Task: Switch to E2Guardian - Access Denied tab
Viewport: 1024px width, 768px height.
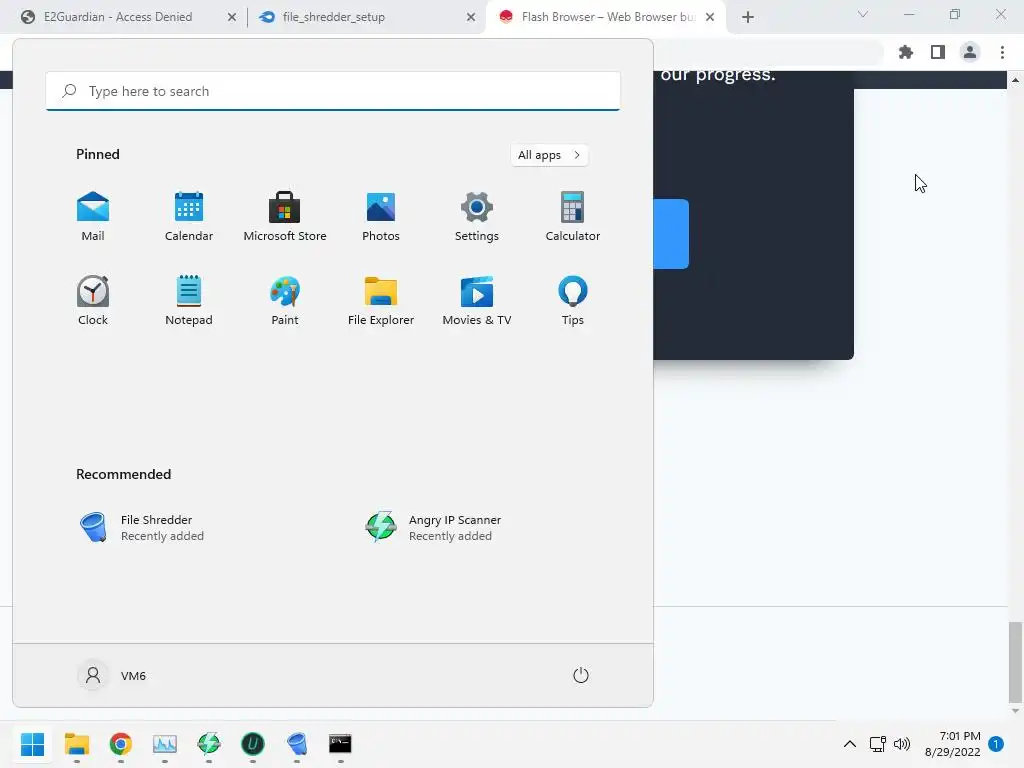Action: tap(118, 17)
